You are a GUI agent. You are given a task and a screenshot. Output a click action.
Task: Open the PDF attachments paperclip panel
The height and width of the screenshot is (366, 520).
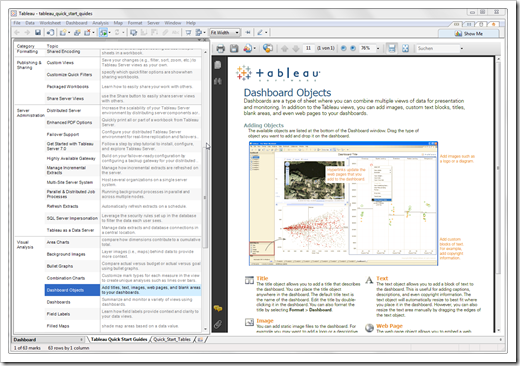pos(218,324)
